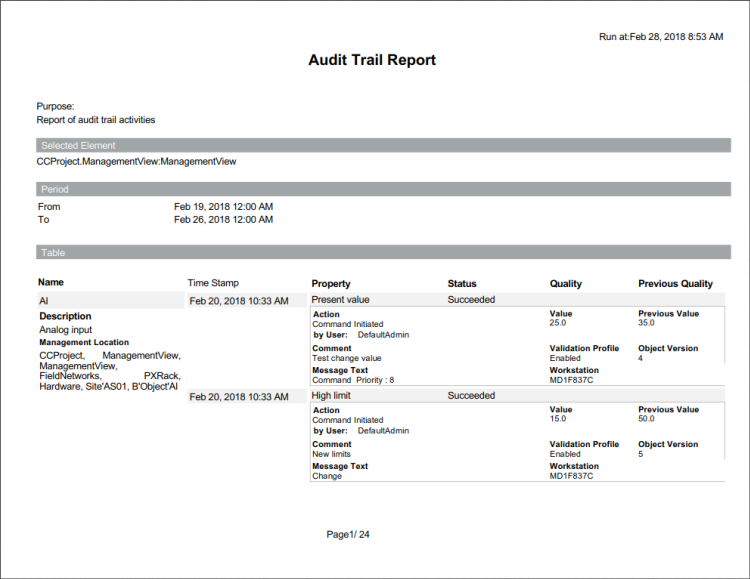Click the Page 1/24 footer indicator
The width and height of the screenshot is (750, 579).
[348, 534]
